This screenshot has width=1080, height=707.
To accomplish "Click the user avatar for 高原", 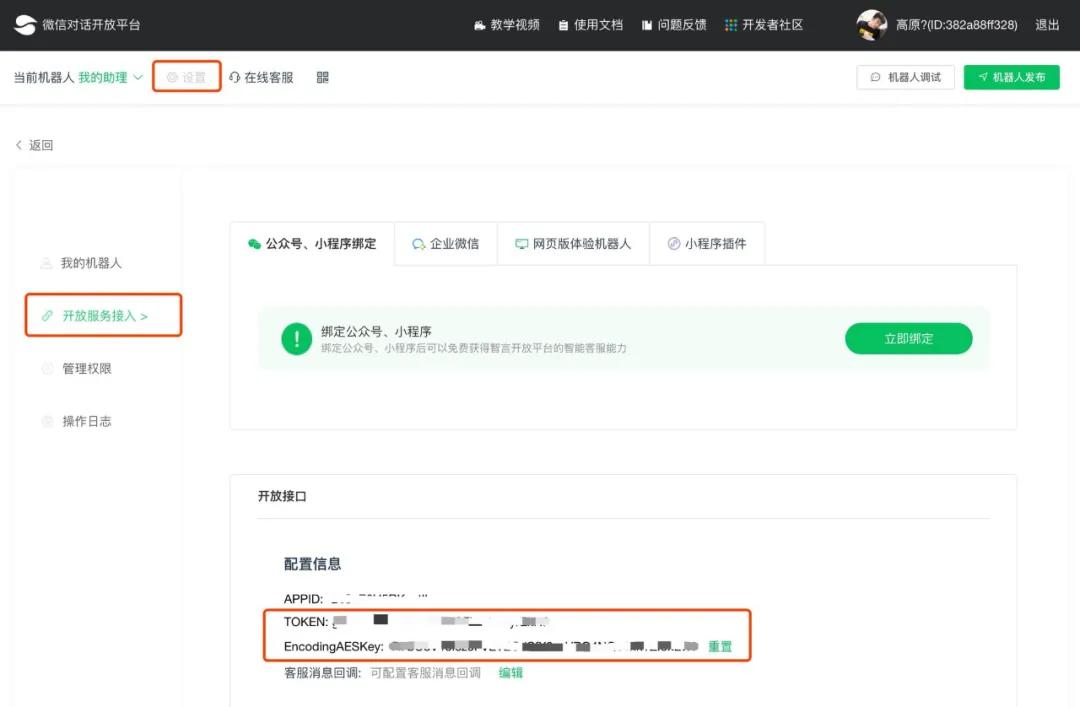I will [871, 24].
